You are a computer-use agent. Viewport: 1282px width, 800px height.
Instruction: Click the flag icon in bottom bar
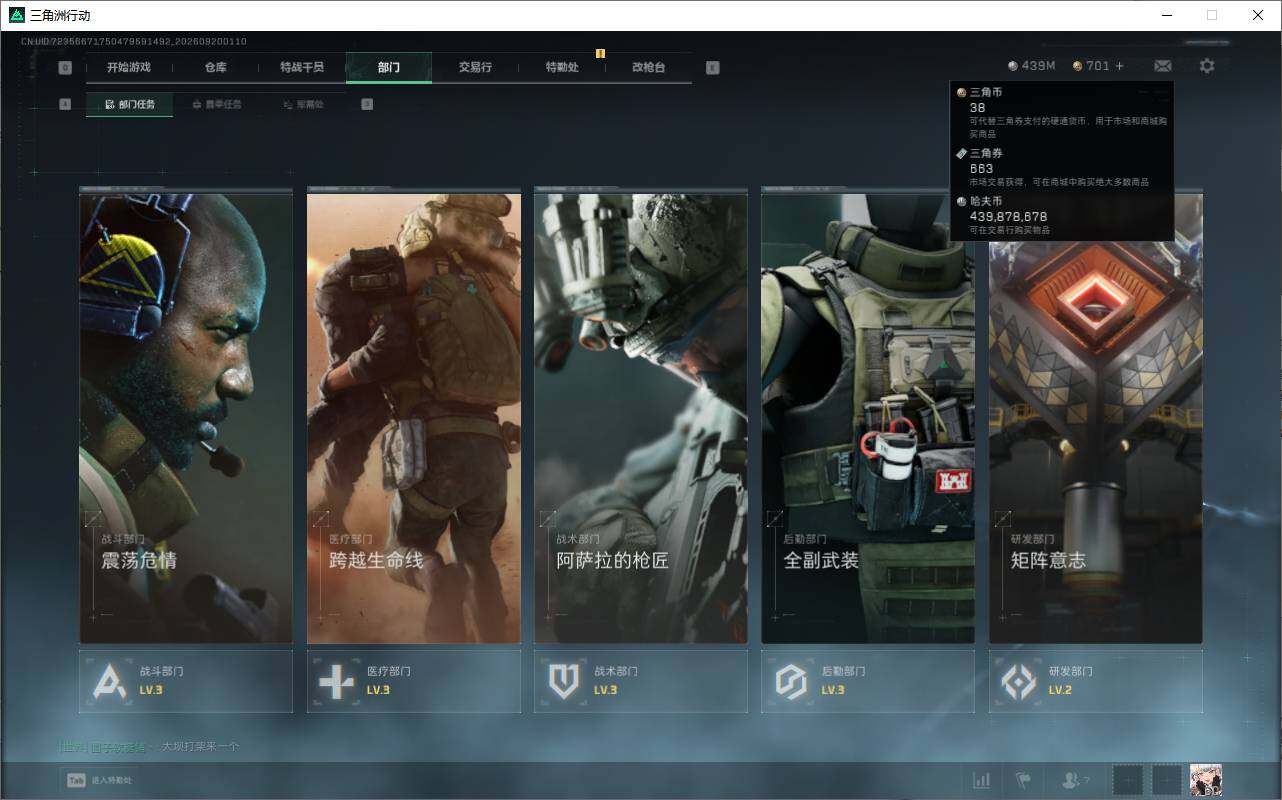tap(1023, 780)
